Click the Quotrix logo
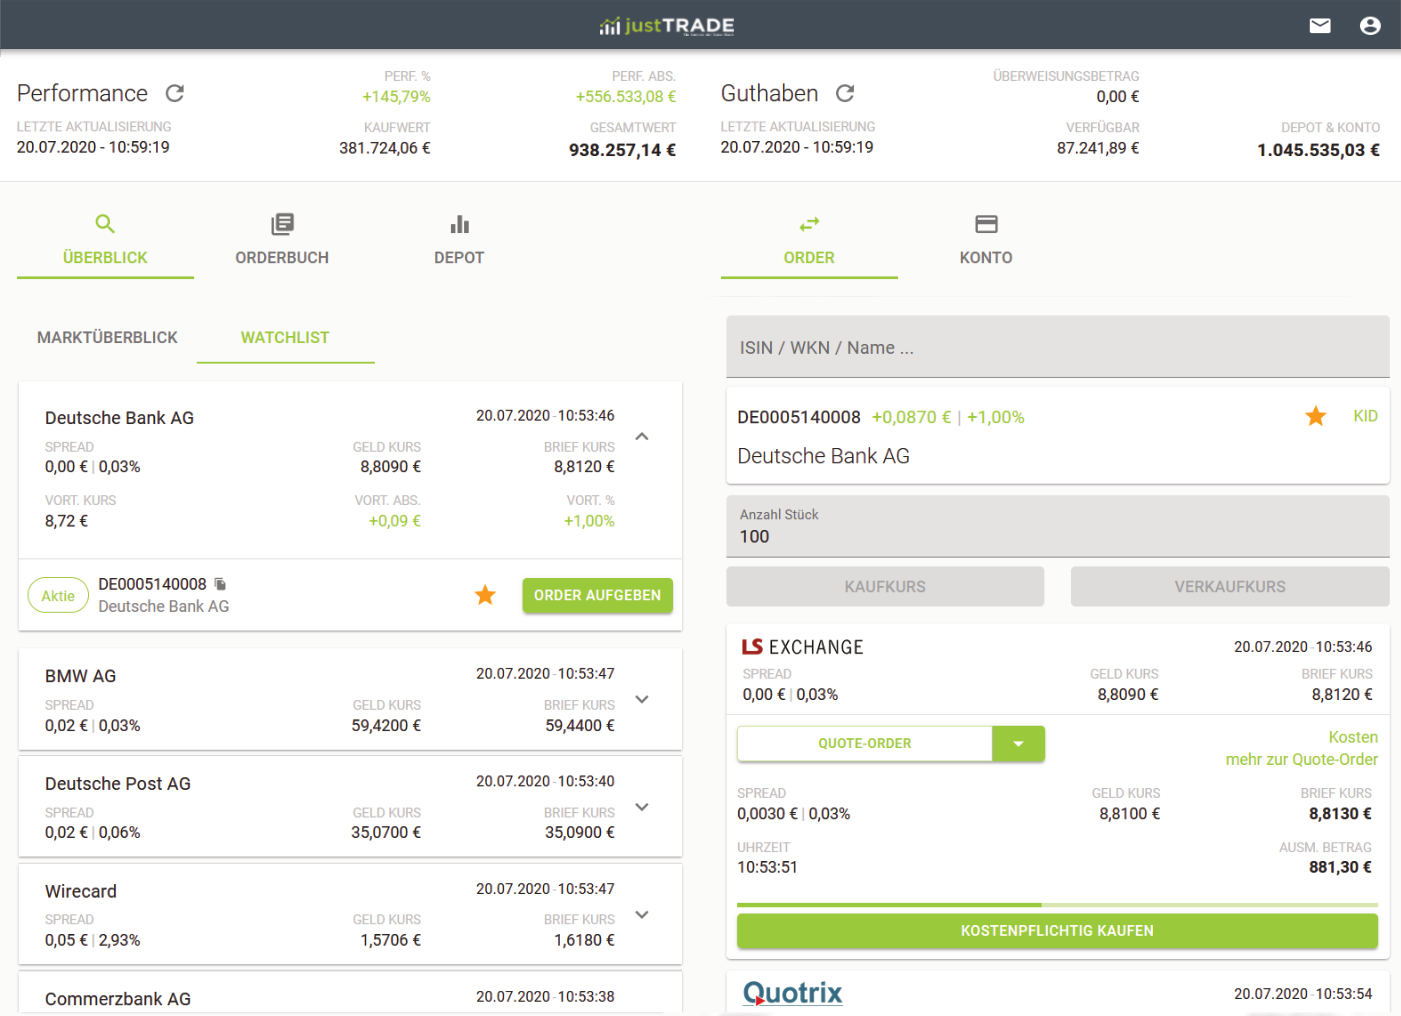This screenshot has height=1016, width=1401. (793, 993)
